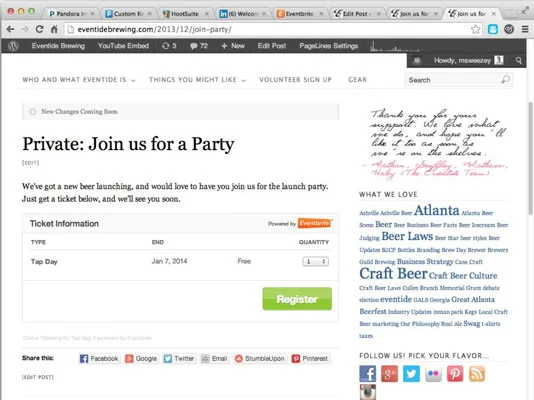This screenshot has width=534, height=400.
Task: Click Edit Post in the admin bar
Action: [x=271, y=46]
